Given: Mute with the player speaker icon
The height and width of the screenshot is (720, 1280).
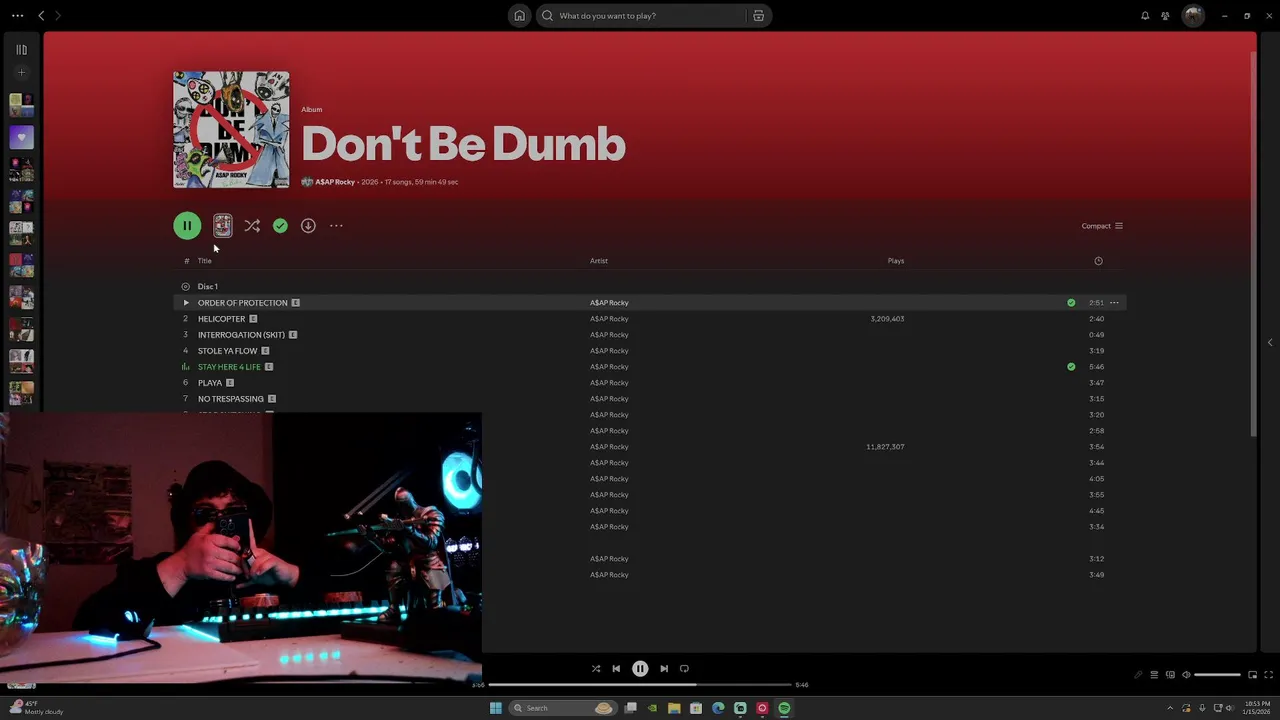Looking at the screenshot, I should [x=1186, y=675].
